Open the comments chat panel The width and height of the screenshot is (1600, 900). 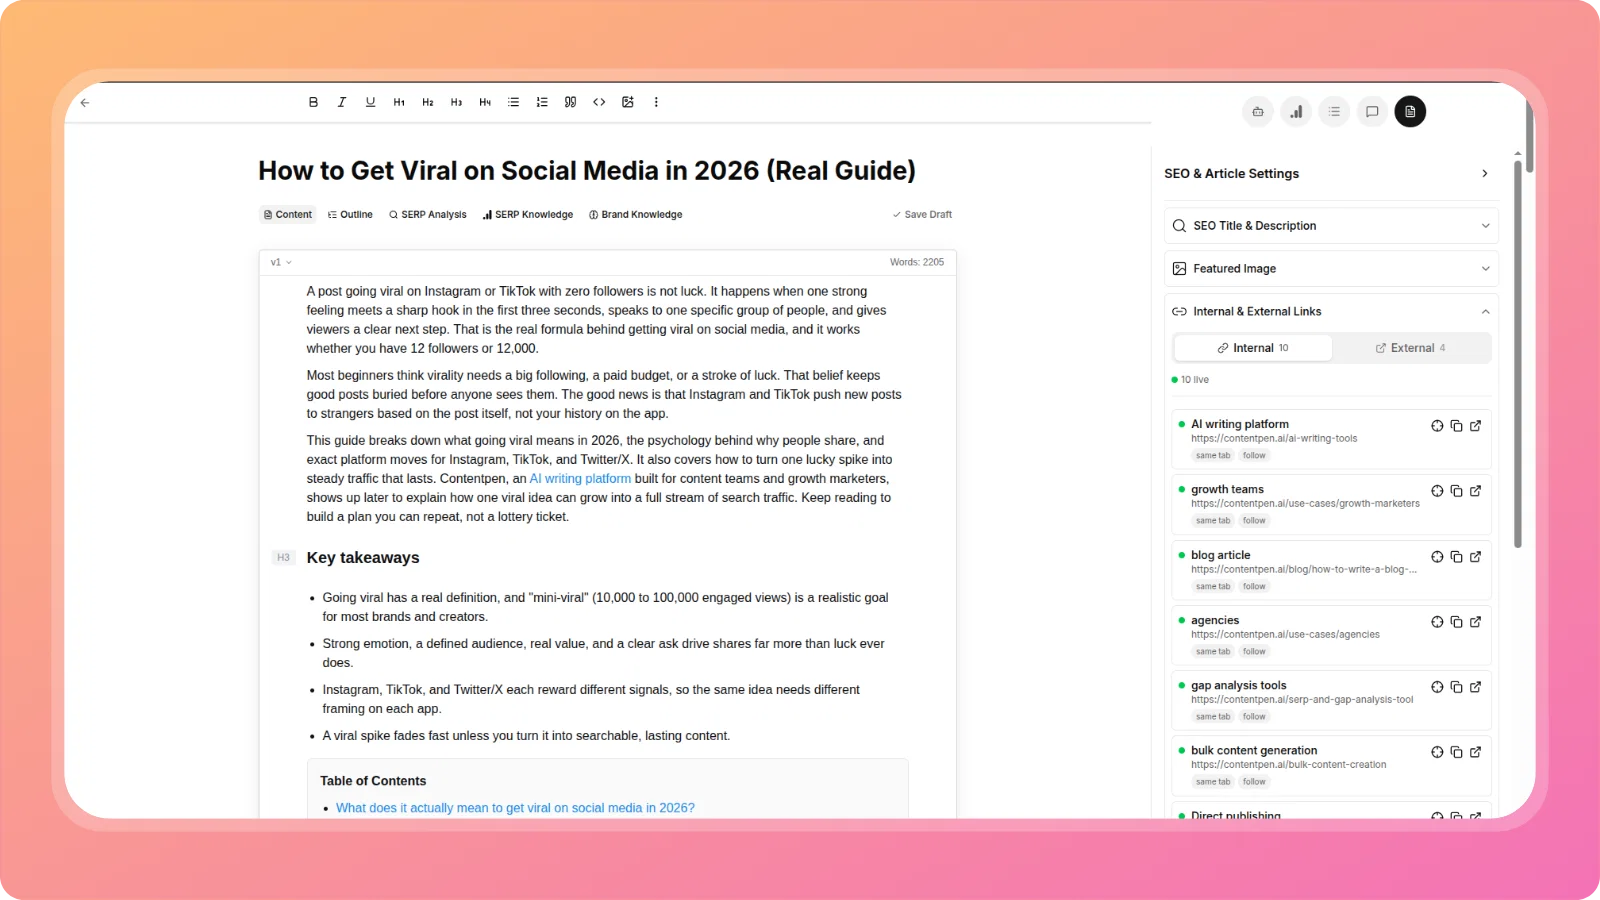click(1372, 112)
